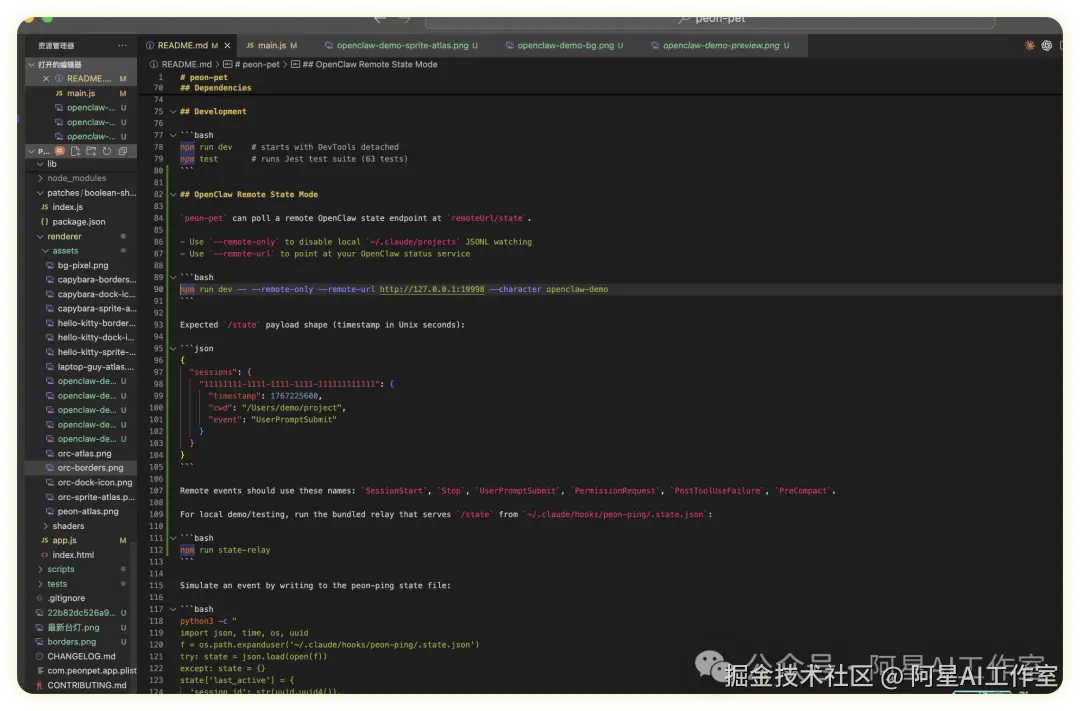This screenshot has width=1080, height=711.
Task: Close README in the open editors list
Action: [x=46, y=79]
